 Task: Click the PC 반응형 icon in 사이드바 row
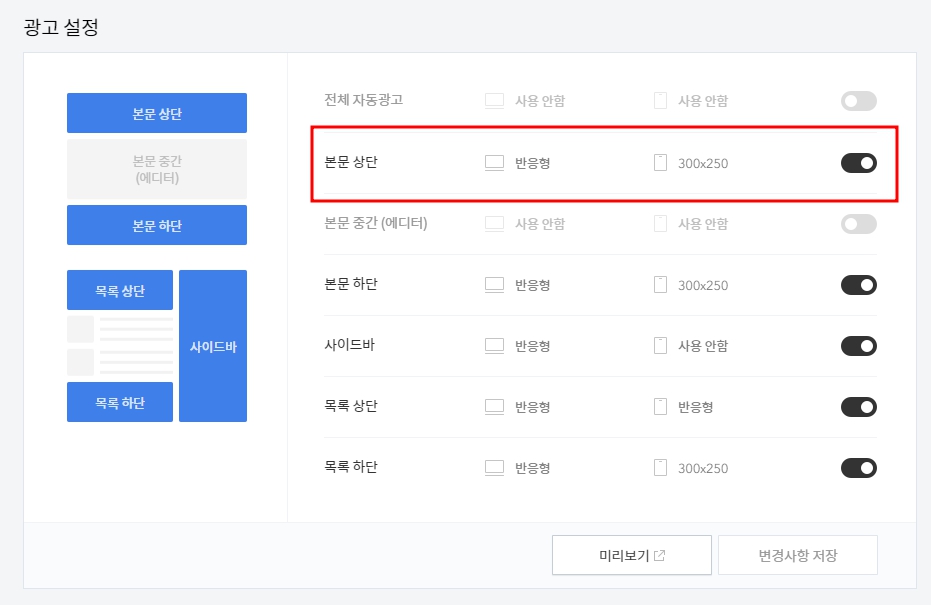tap(494, 345)
